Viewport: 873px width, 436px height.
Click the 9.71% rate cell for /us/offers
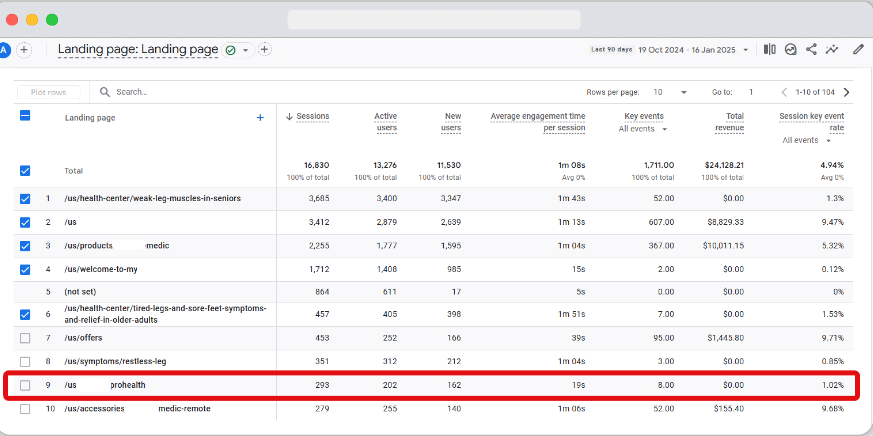click(832, 338)
